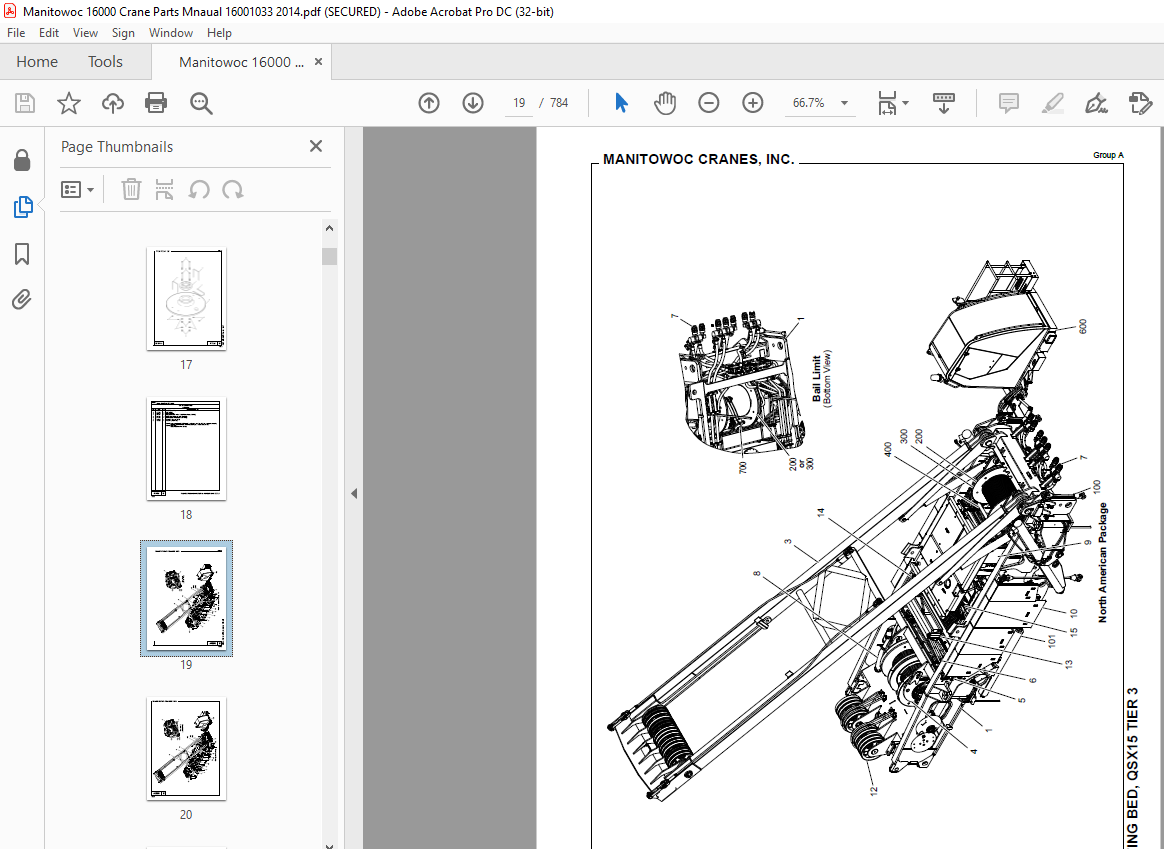Open the Sign menu
The image size is (1164, 849).
[123, 33]
